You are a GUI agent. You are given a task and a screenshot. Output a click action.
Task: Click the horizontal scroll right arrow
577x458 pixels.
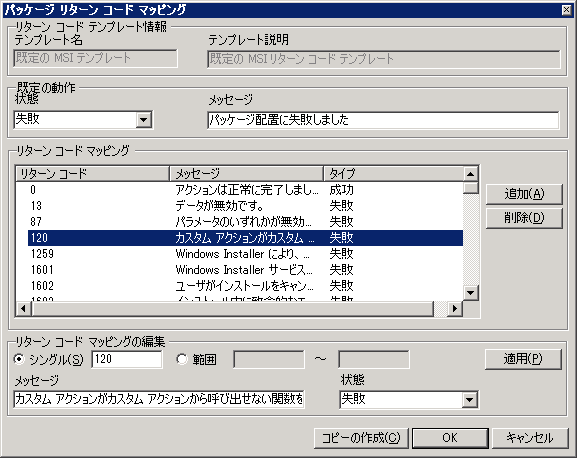coord(455,308)
